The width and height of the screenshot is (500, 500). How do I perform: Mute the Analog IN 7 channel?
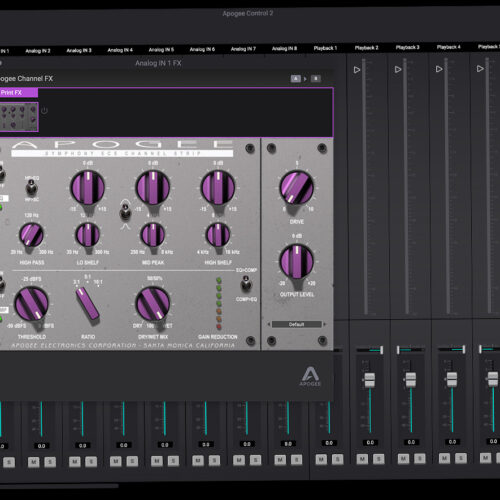pyautogui.click(x=239, y=460)
